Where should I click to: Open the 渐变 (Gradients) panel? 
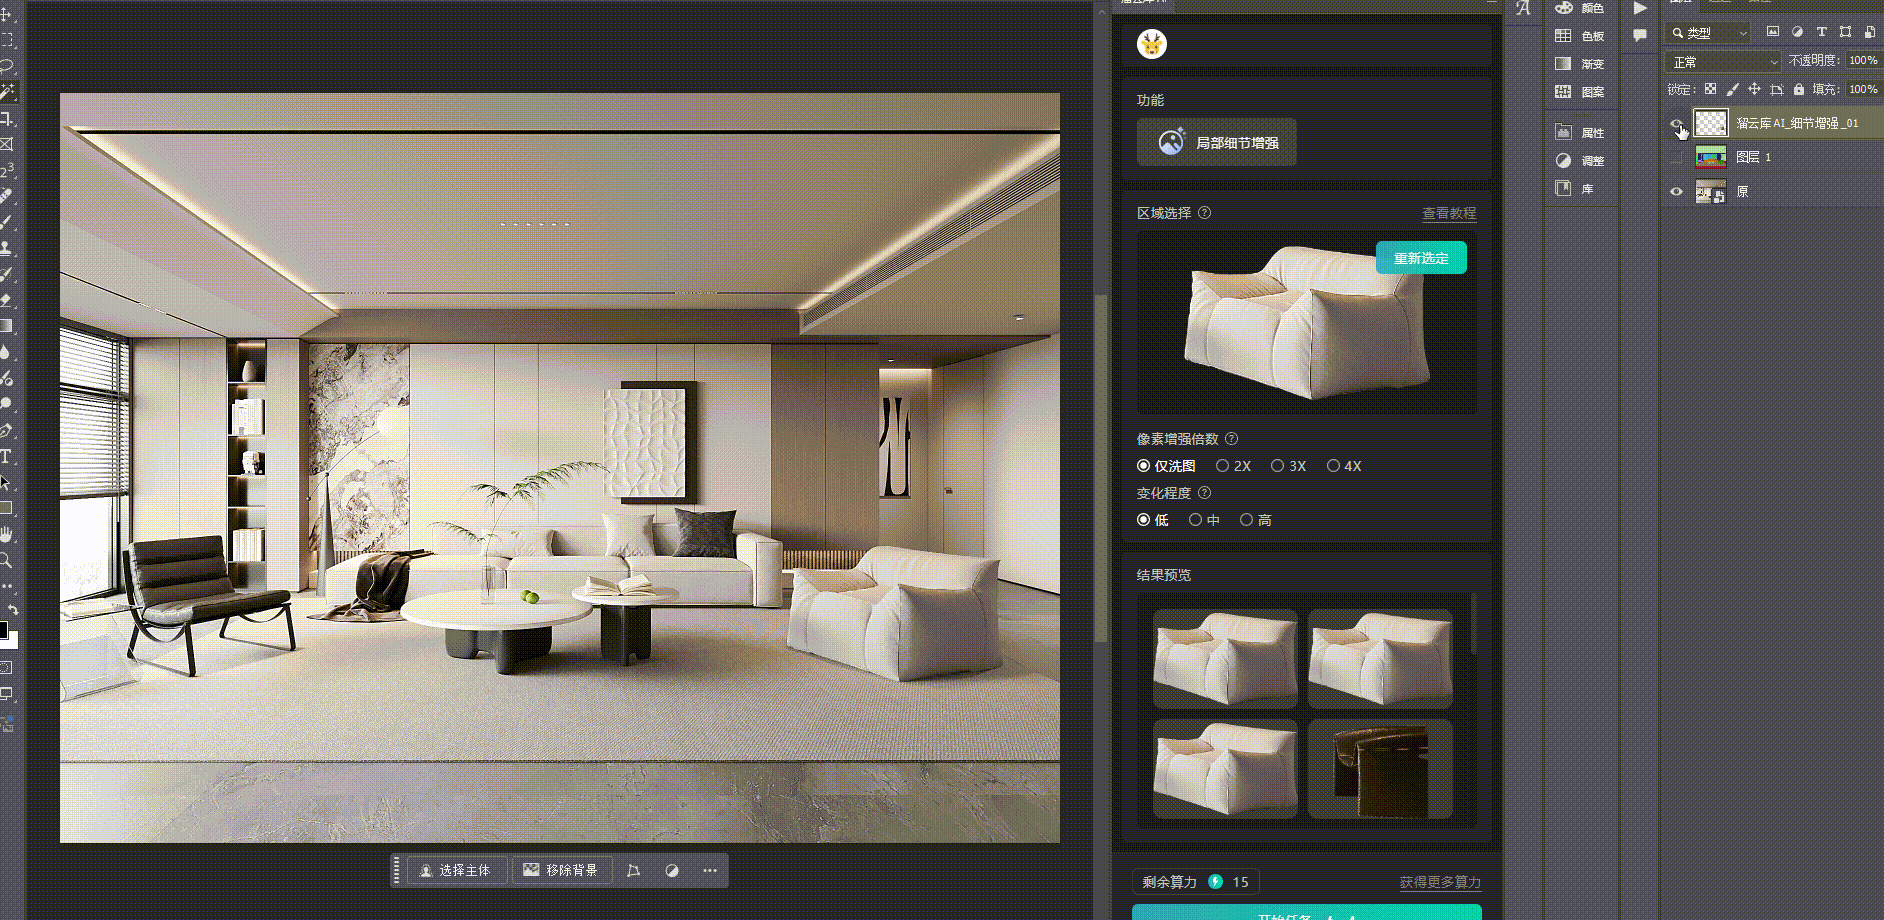click(1580, 64)
